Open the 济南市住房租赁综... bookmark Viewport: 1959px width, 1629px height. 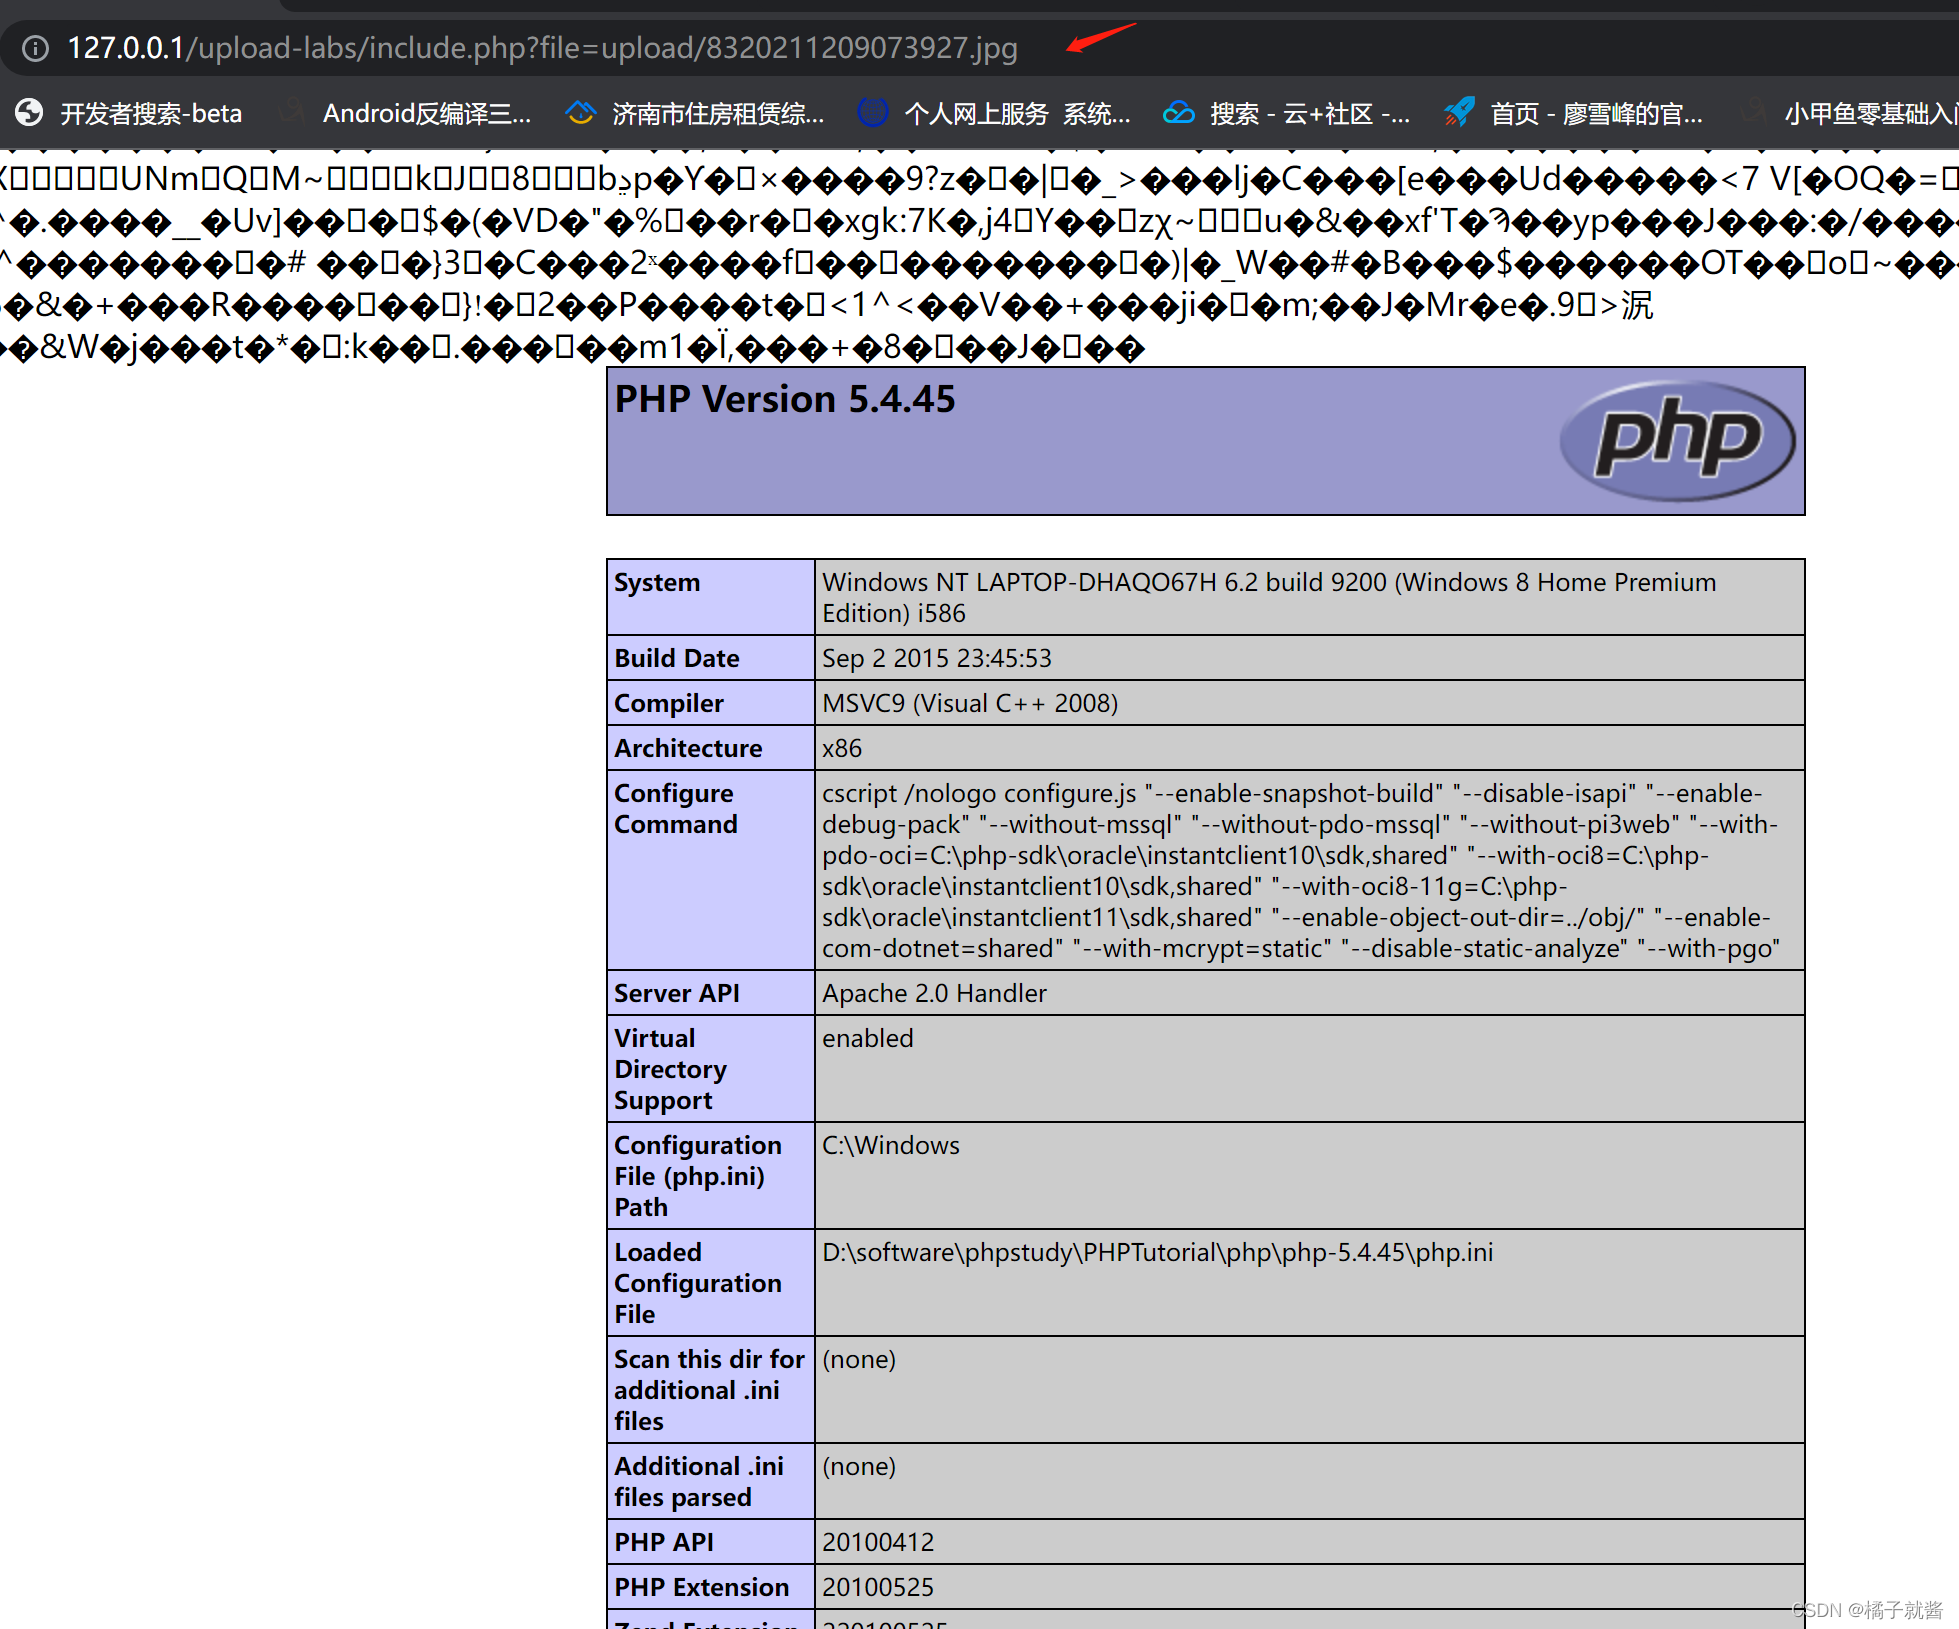click(718, 114)
